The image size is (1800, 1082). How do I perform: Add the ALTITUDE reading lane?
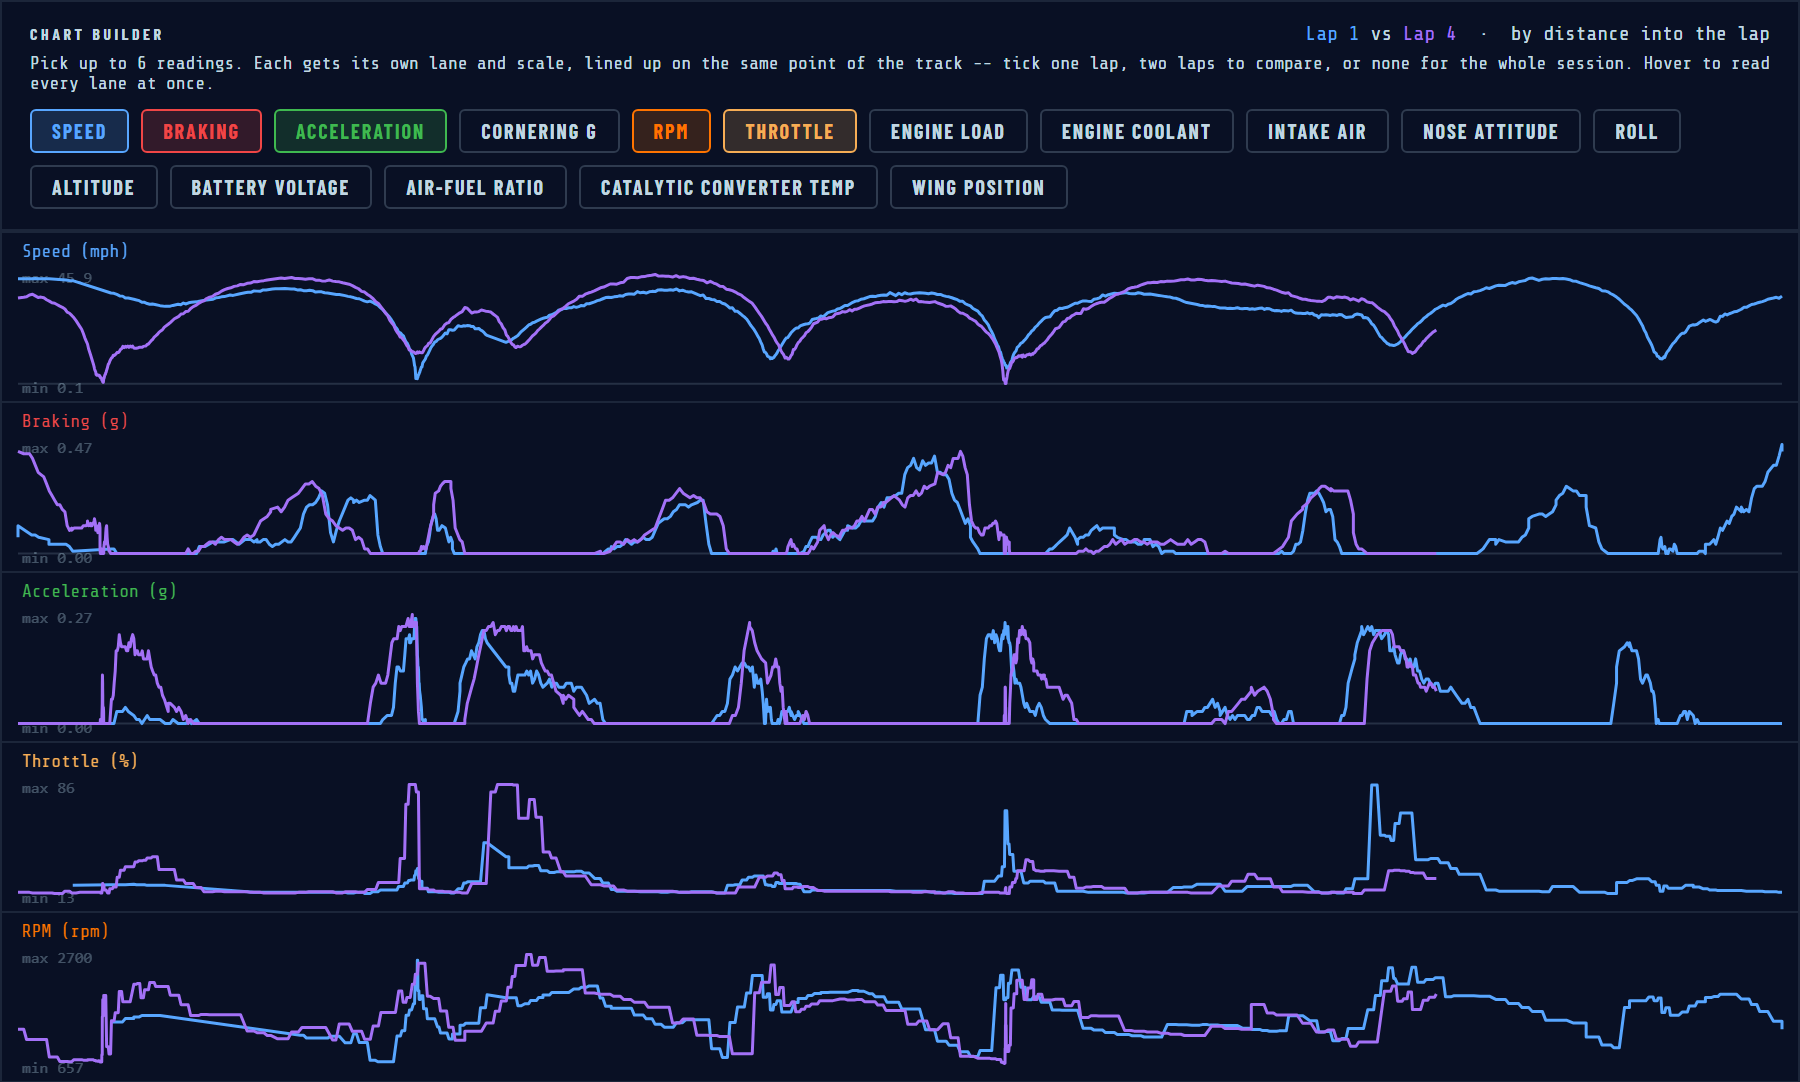tap(94, 187)
